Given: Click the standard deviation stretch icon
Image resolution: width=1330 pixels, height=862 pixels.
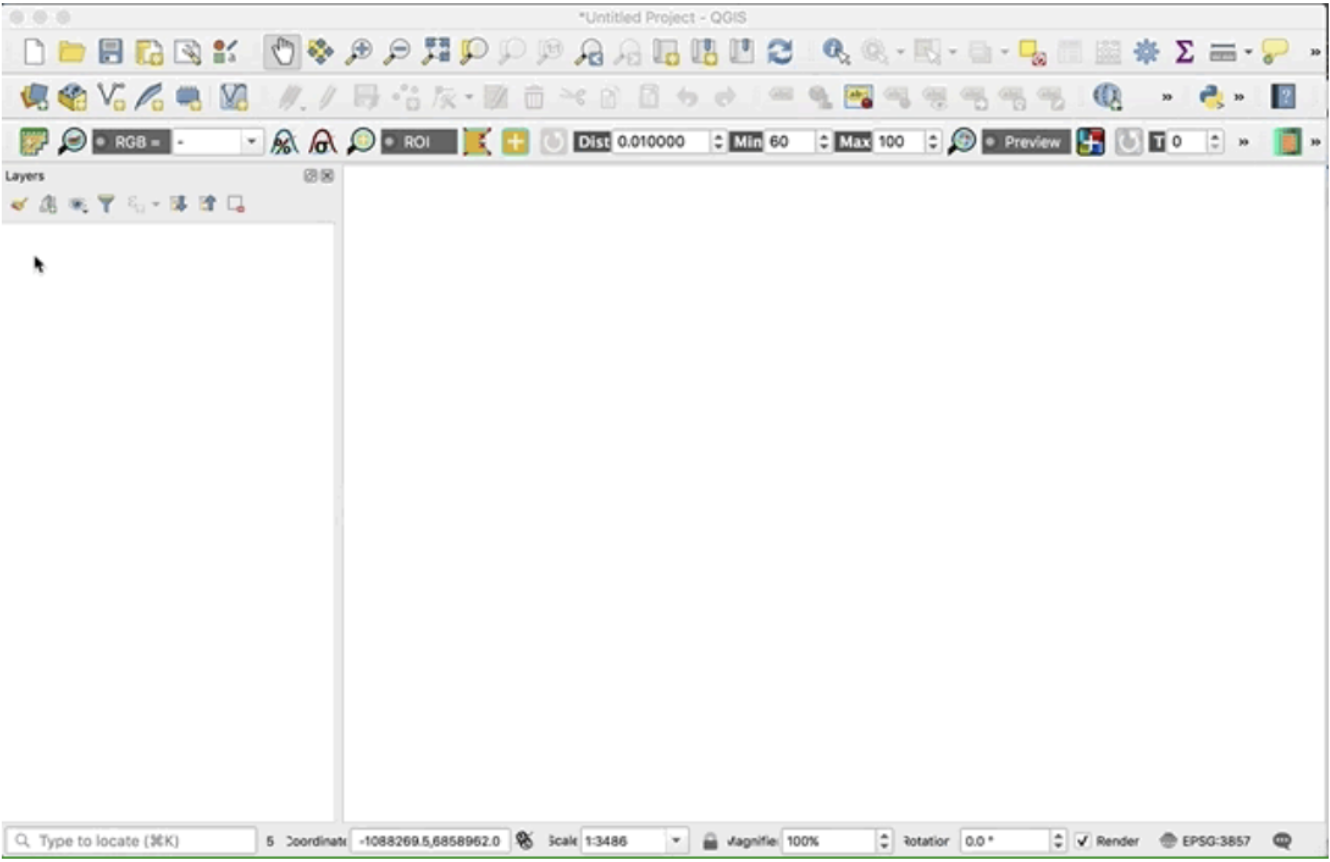Looking at the screenshot, I should (322, 142).
